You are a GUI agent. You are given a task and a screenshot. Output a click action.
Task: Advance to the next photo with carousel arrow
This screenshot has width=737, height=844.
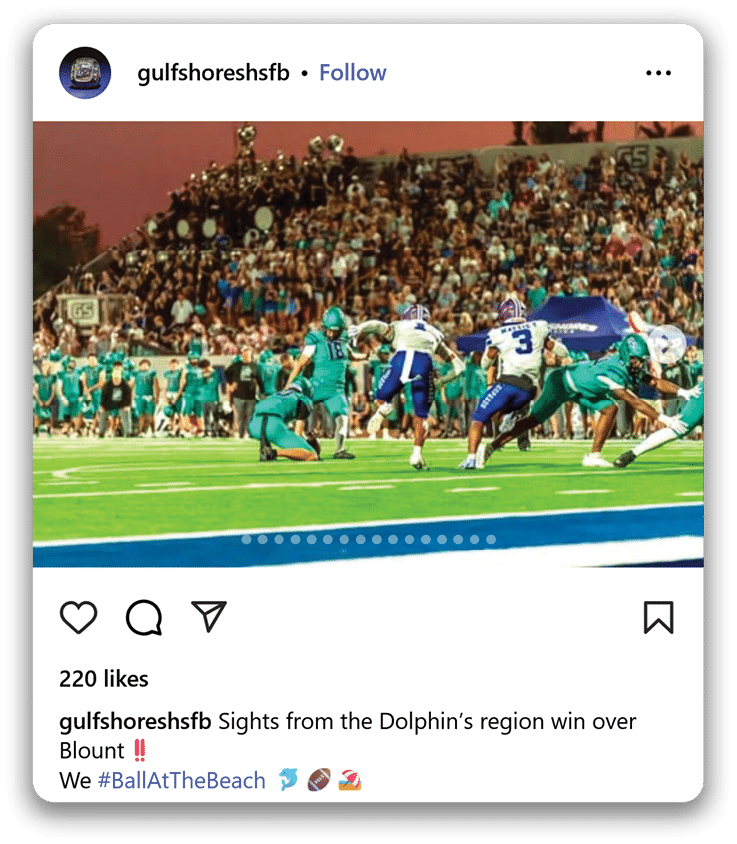coord(667,343)
